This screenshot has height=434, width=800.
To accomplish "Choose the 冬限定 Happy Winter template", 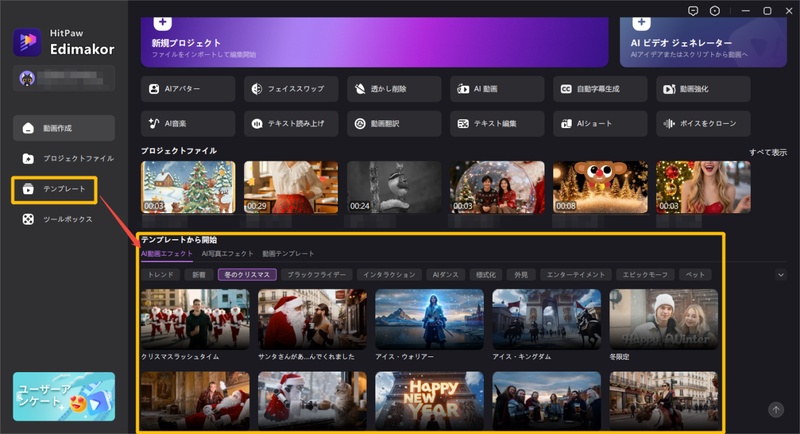I will point(664,319).
